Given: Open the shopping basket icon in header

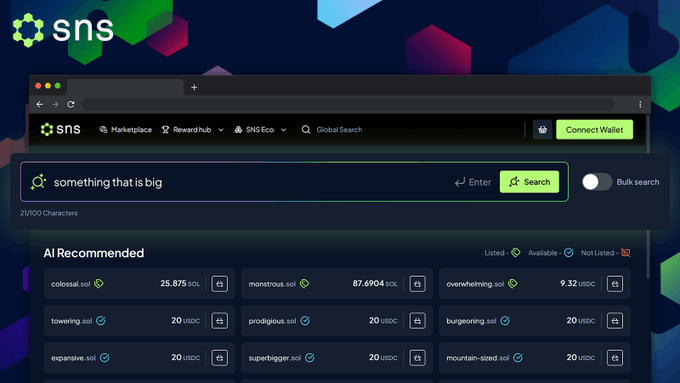Looking at the screenshot, I should [x=543, y=129].
